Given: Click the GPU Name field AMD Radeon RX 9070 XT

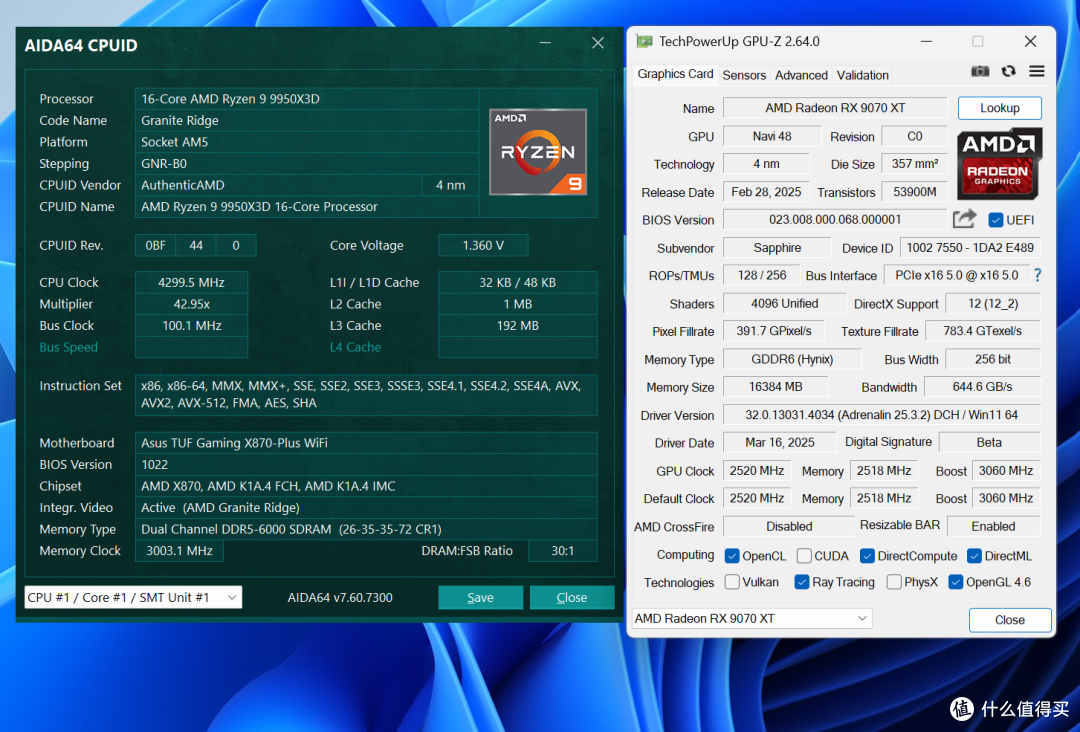Looking at the screenshot, I should (x=835, y=107).
